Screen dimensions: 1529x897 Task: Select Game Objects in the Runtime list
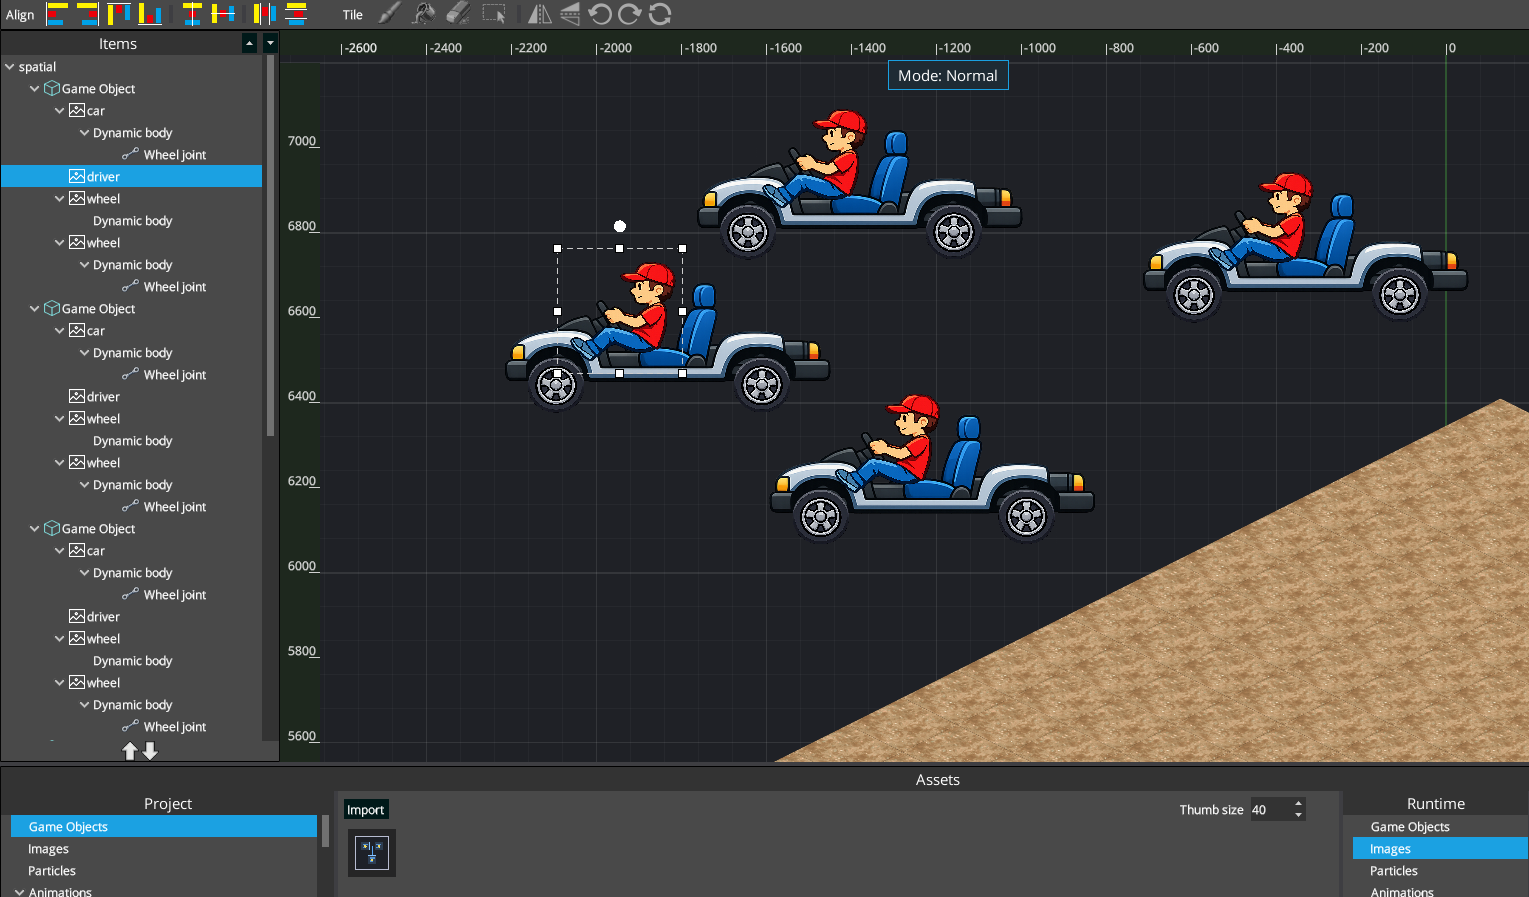pyautogui.click(x=1440, y=827)
